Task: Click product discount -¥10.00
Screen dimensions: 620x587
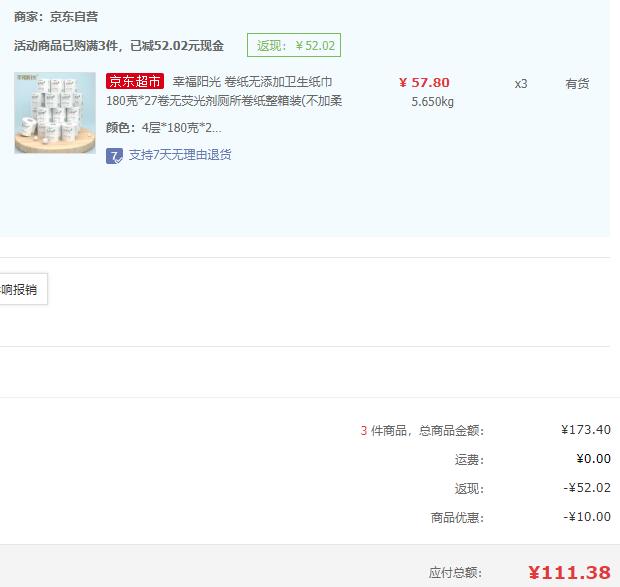Action: tap(587, 517)
